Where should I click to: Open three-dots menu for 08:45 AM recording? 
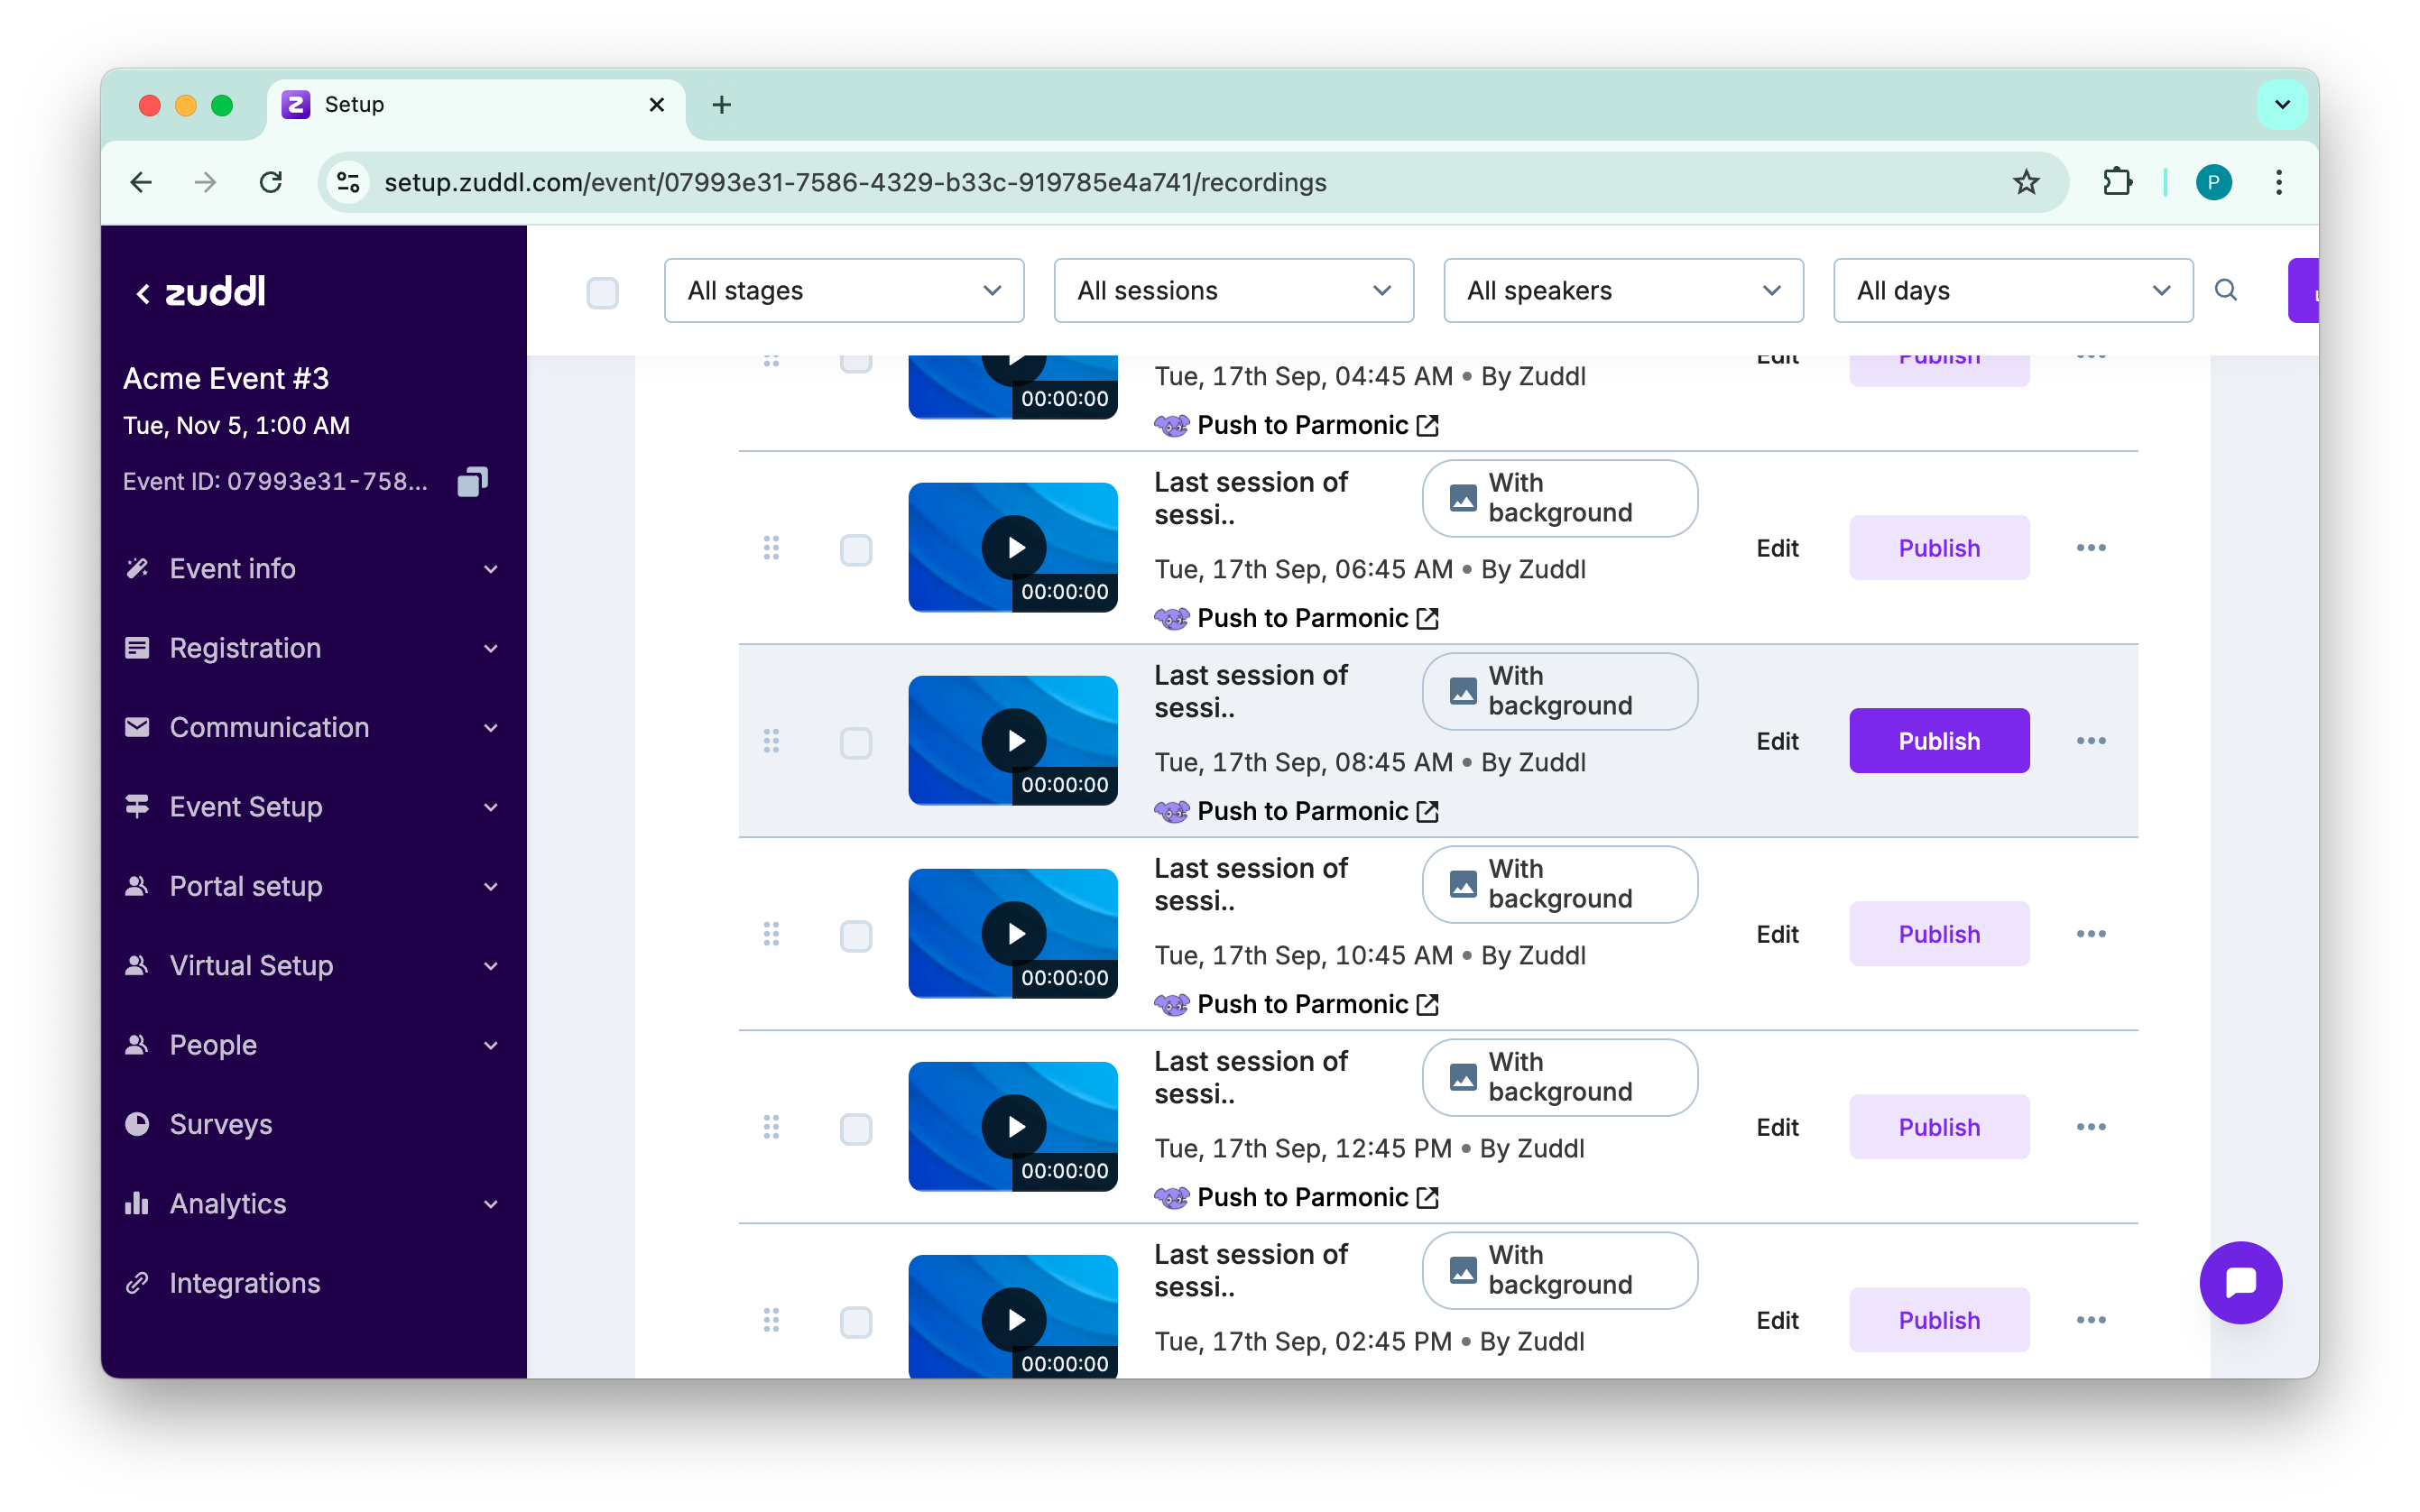pos(2090,741)
